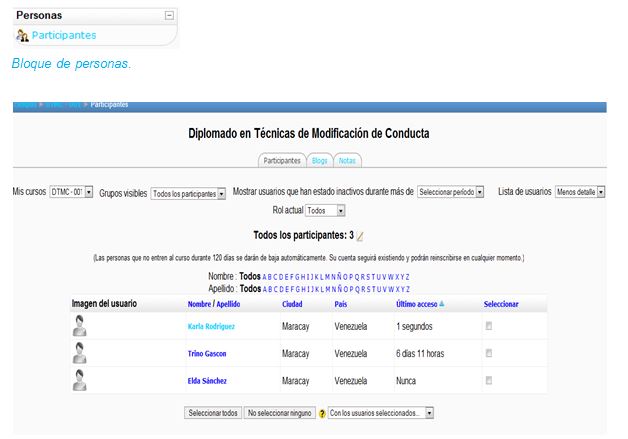
Task: Click Karla Rodríguez's user avatar
Action: pyautogui.click(x=80, y=325)
